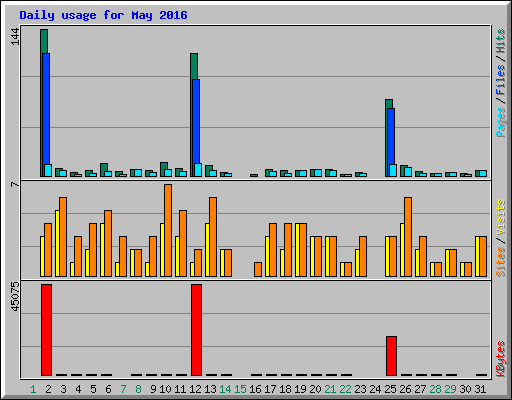Screen dimensions: 512x400
Task: Click the chart title 'Daily usage for May 2016'
Action: (103, 15)
